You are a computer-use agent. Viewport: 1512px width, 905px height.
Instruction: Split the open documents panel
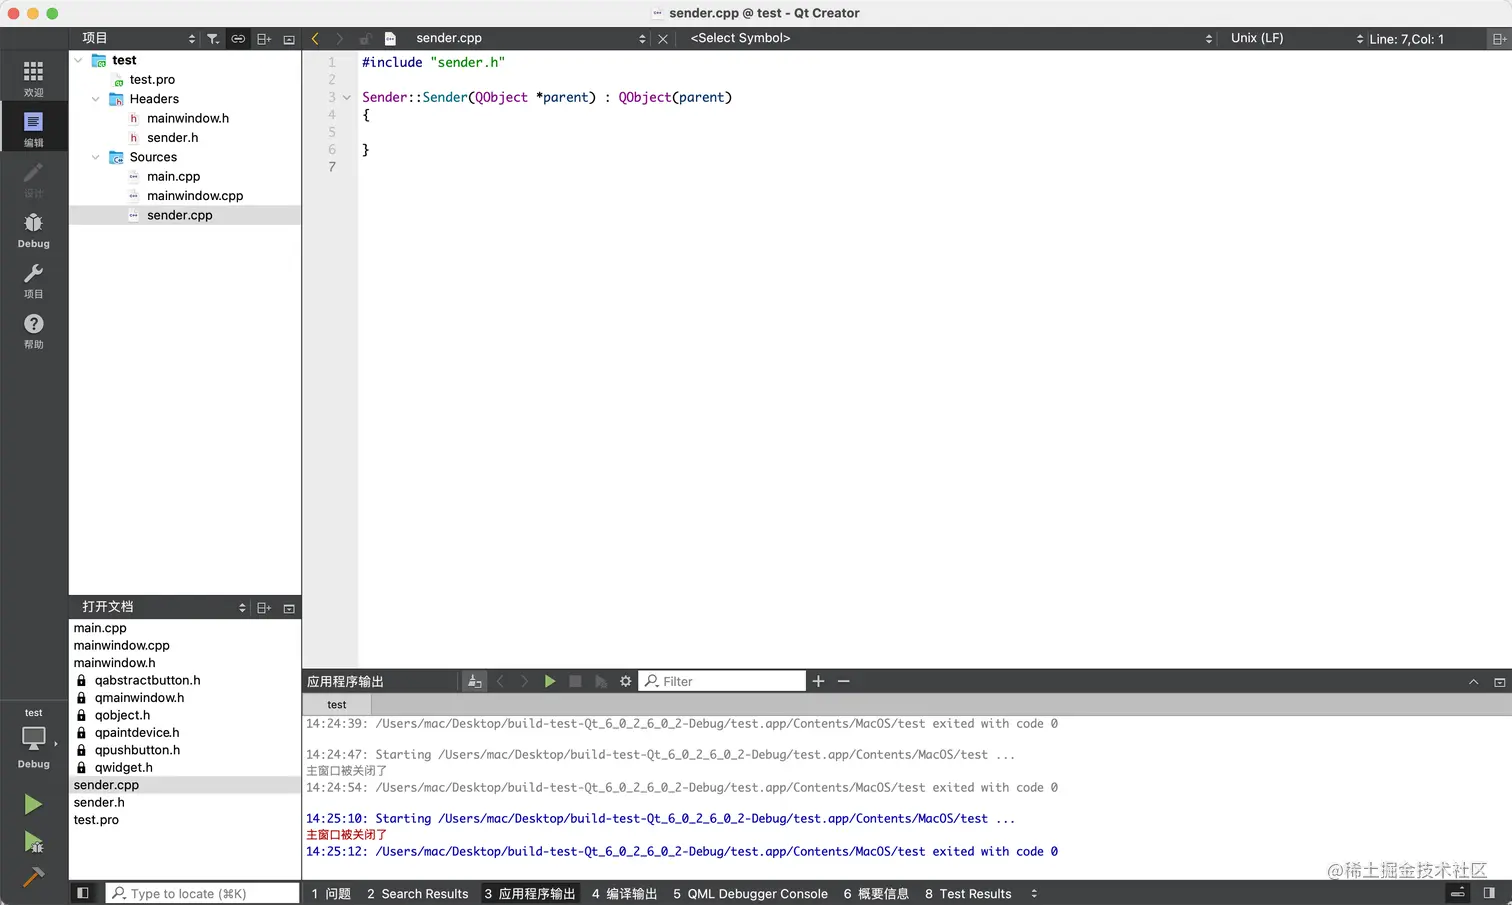pos(264,608)
